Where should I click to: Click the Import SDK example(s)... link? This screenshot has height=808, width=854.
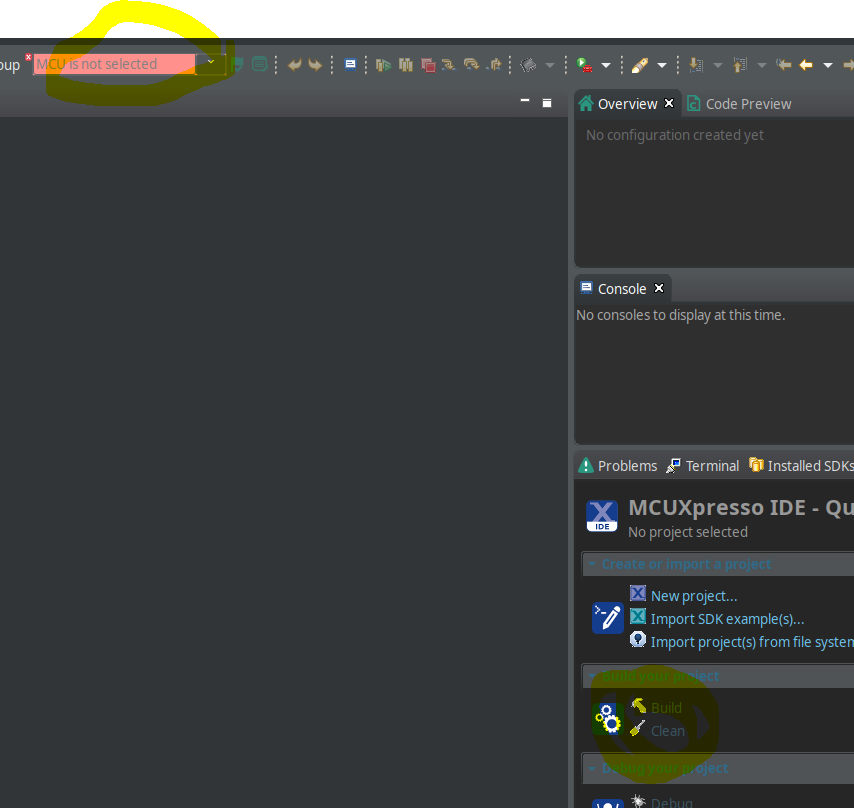point(727,619)
